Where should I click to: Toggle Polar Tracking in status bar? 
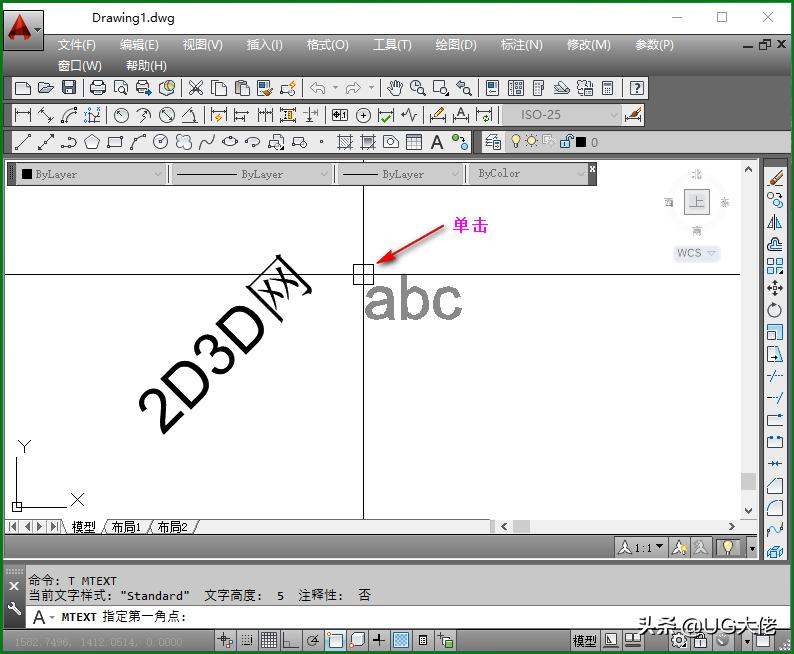point(313,641)
